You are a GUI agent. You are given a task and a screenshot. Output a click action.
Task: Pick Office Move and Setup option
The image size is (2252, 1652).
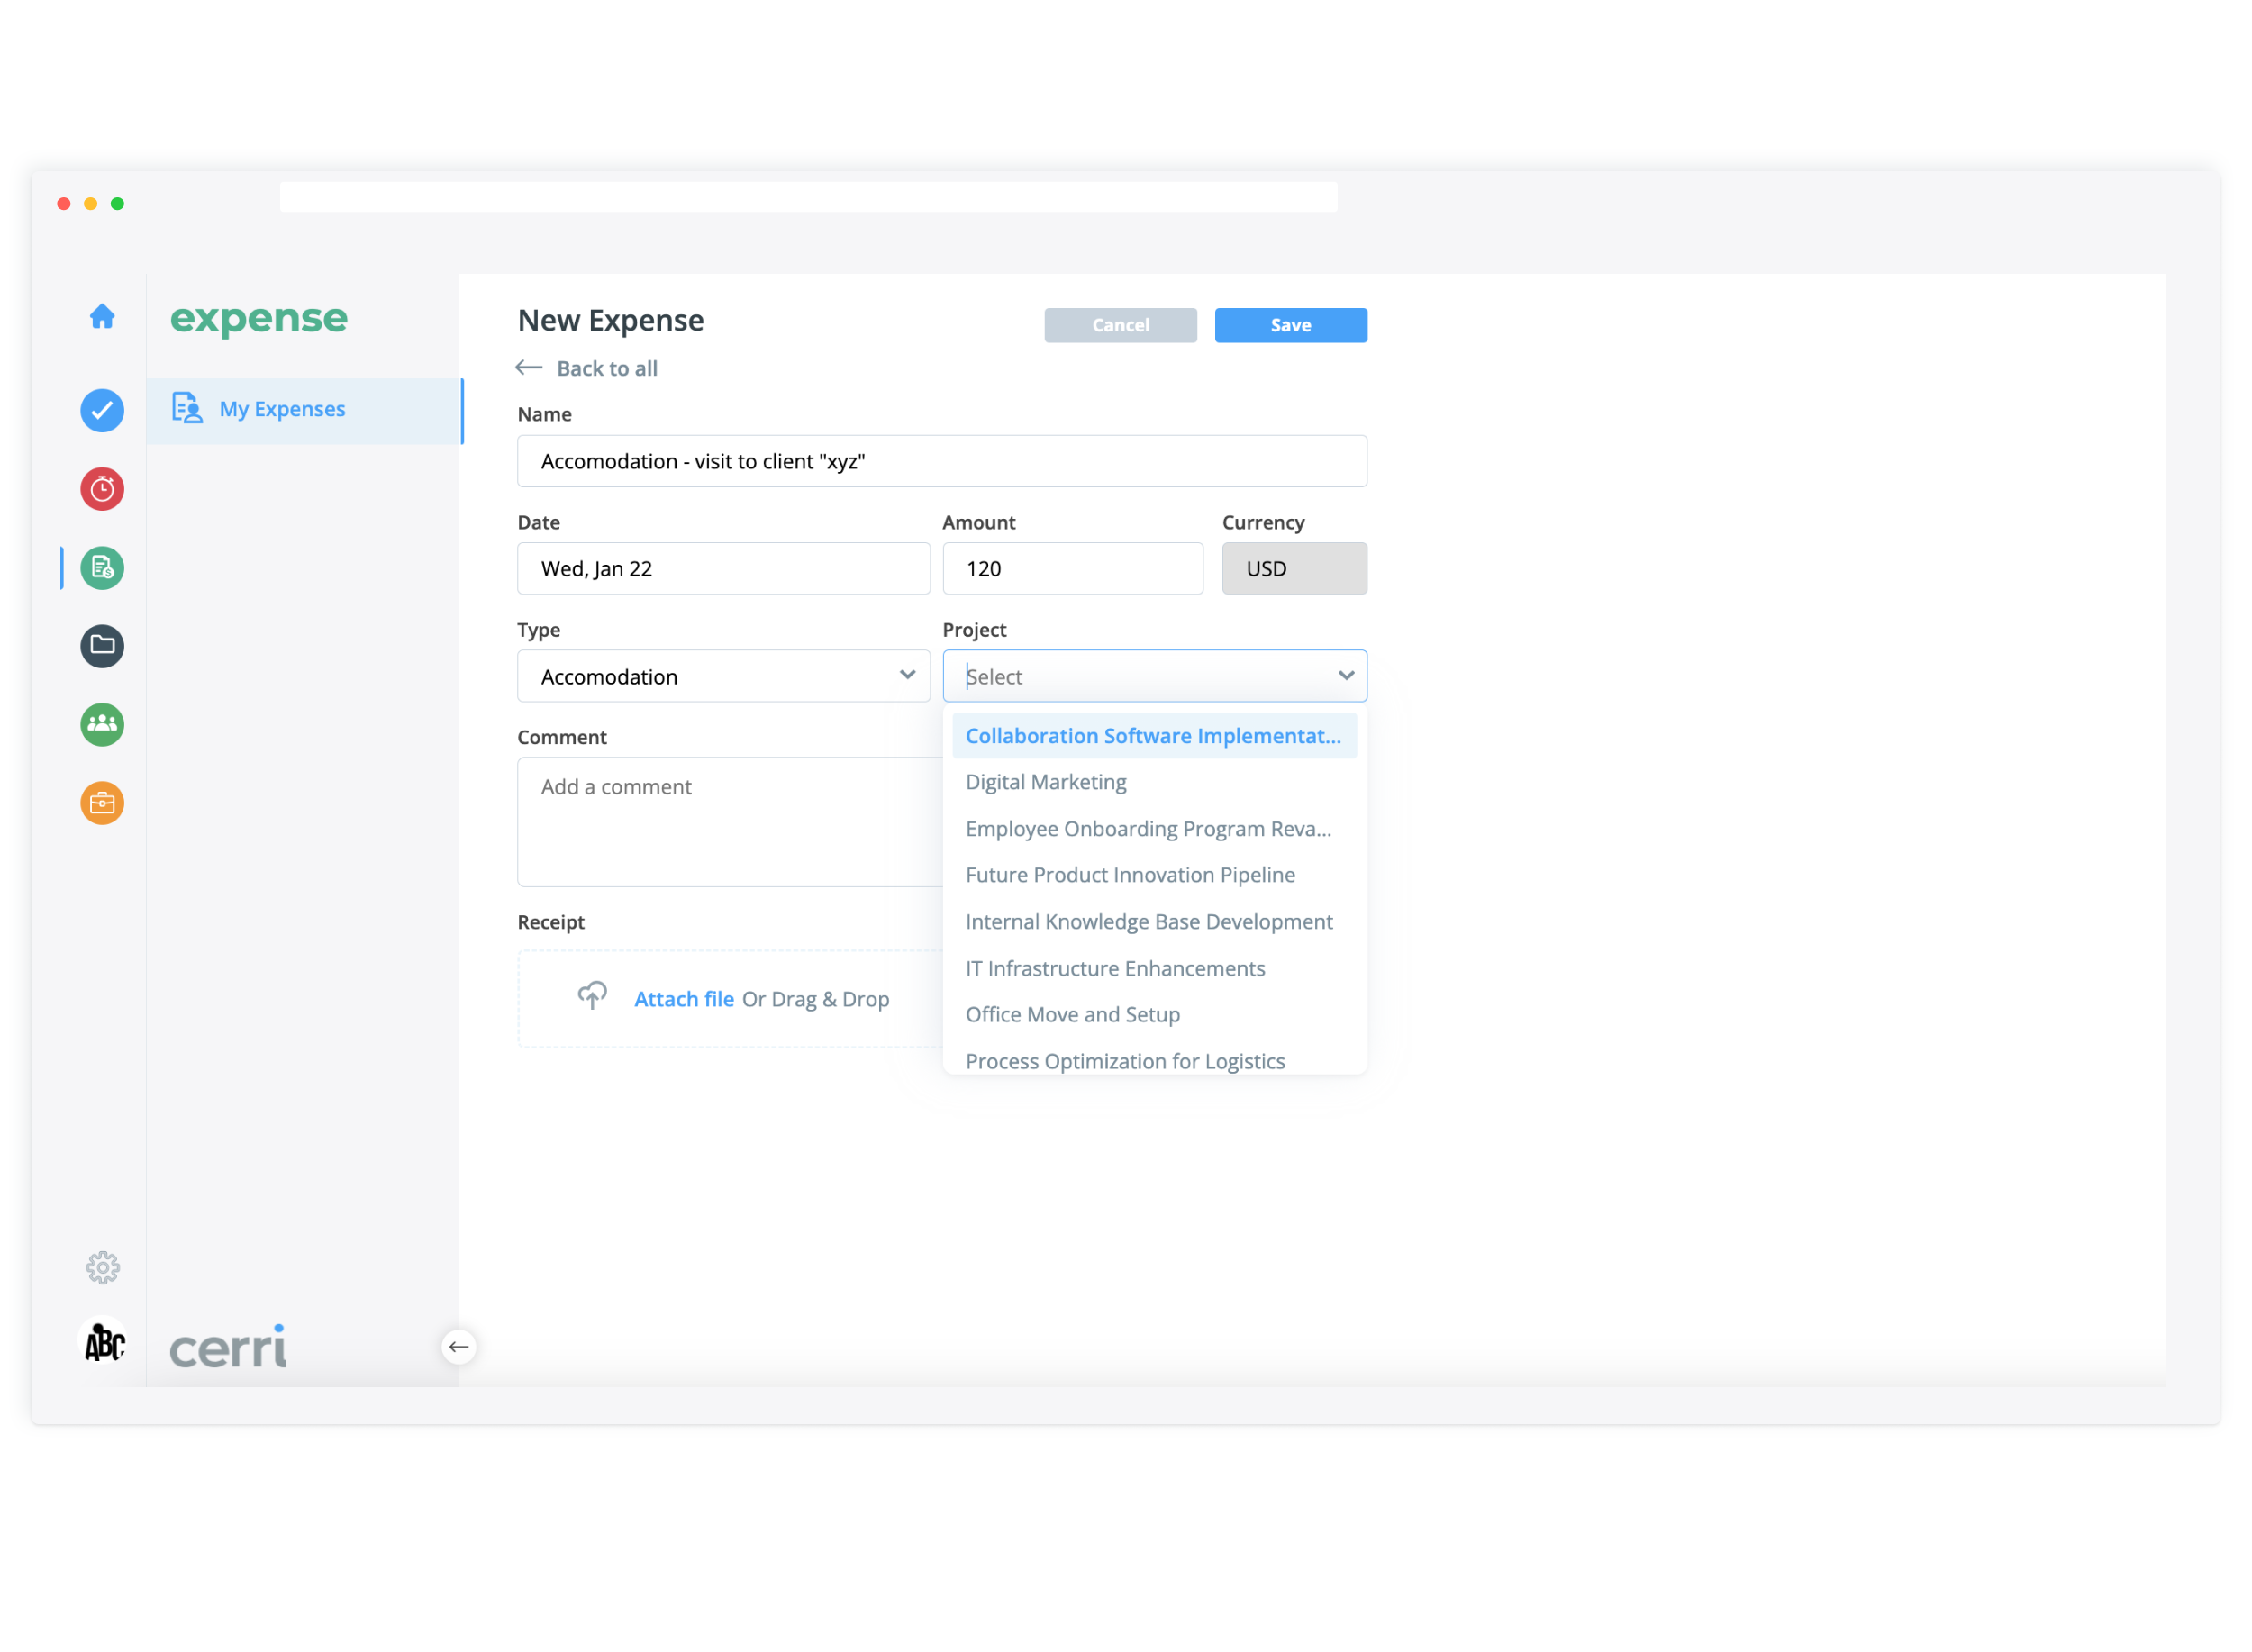point(1073,1014)
